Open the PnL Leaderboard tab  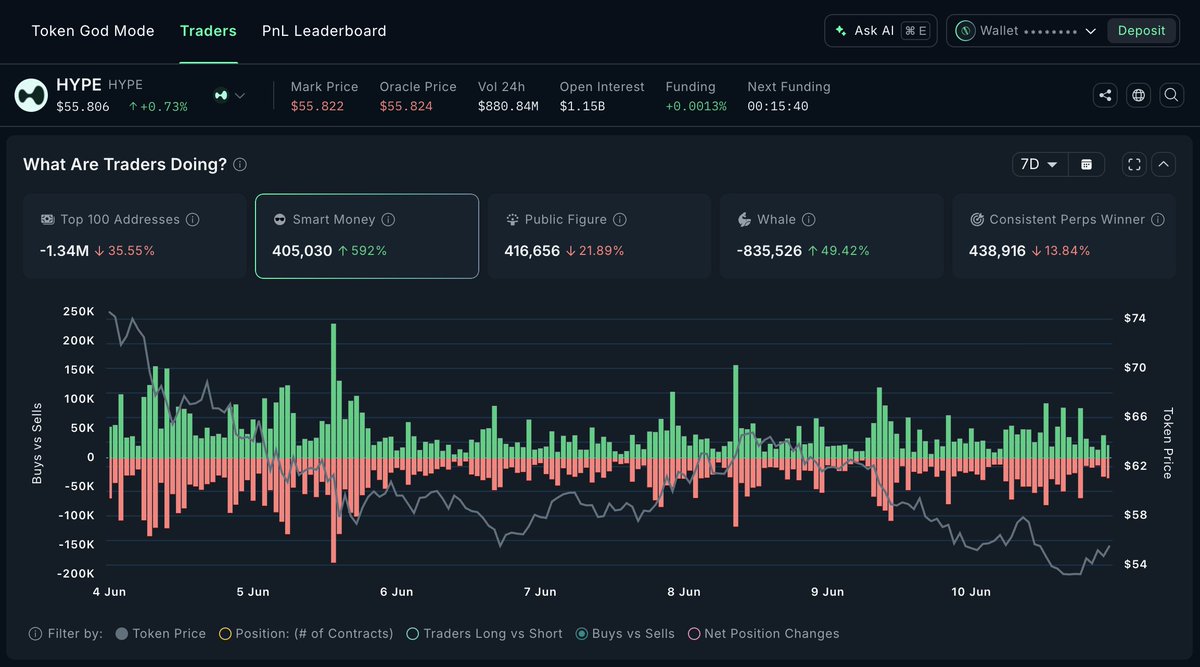coord(324,31)
